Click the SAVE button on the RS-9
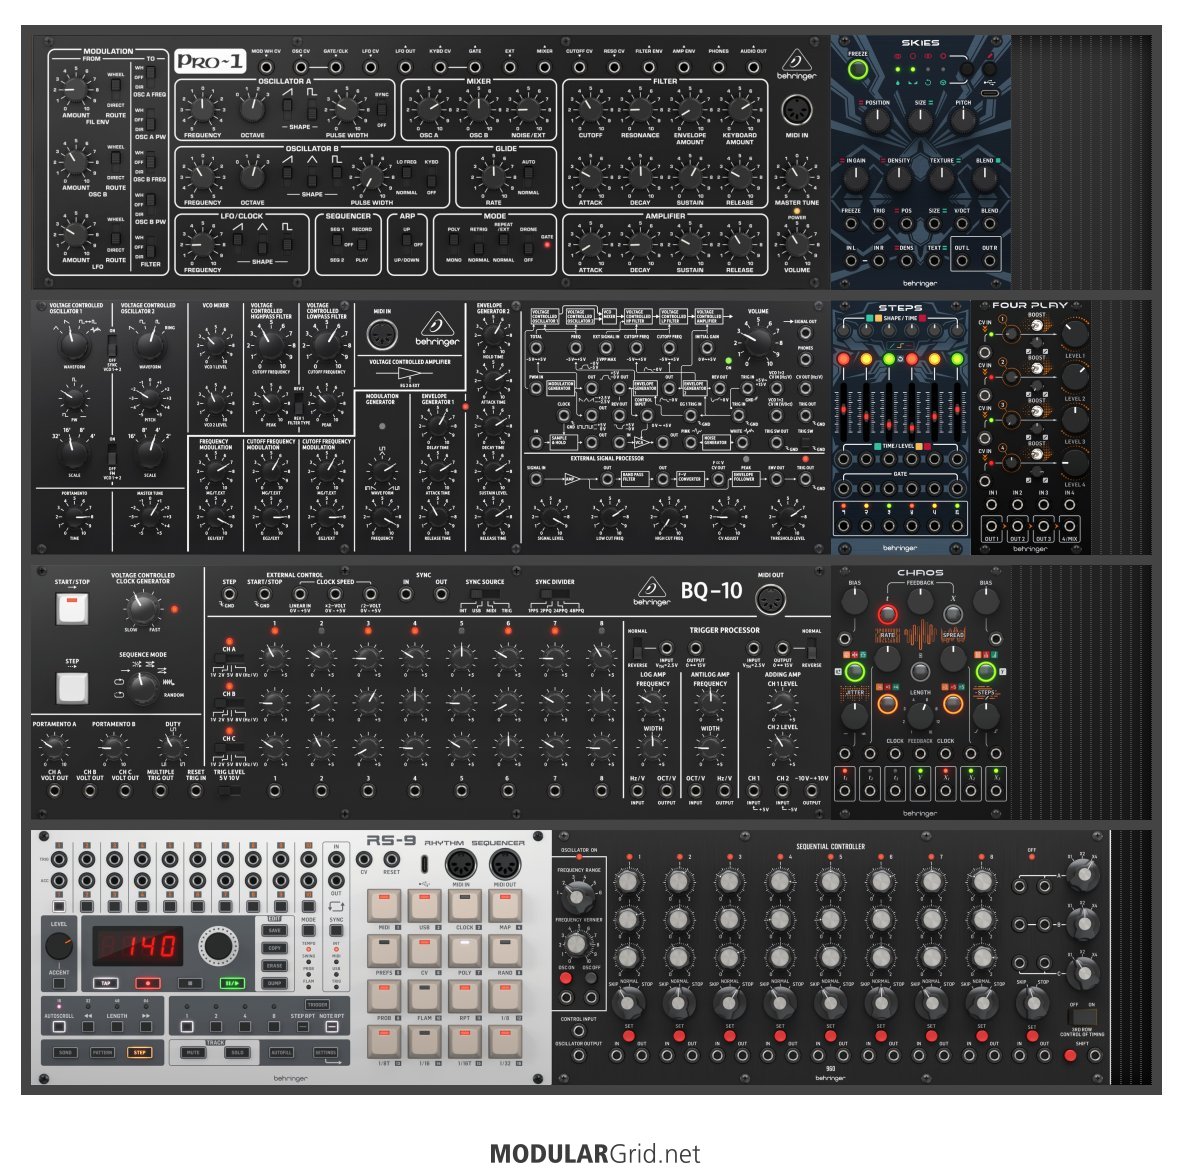 pos(274,930)
